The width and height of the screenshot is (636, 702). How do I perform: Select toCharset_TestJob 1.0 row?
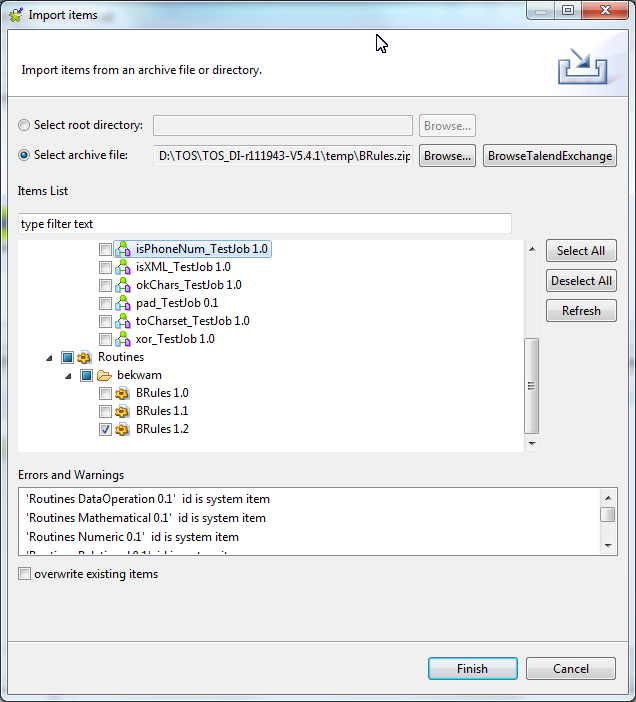point(192,321)
